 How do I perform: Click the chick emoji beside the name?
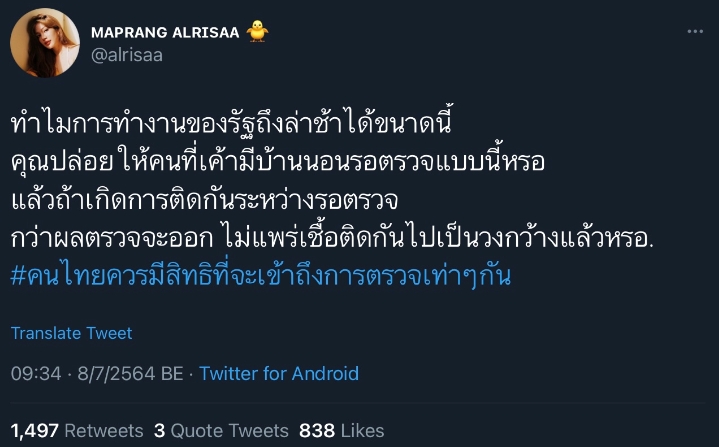coord(257,32)
